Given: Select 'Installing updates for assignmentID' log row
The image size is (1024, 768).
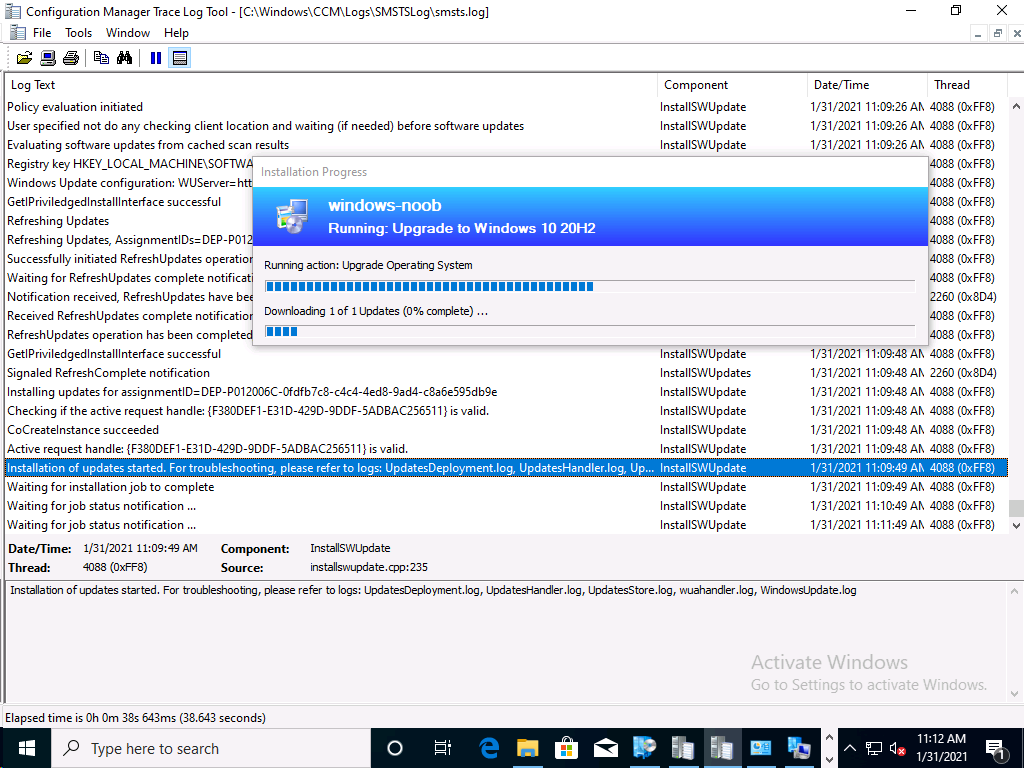Looking at the screenshot, I should point(506,392).
